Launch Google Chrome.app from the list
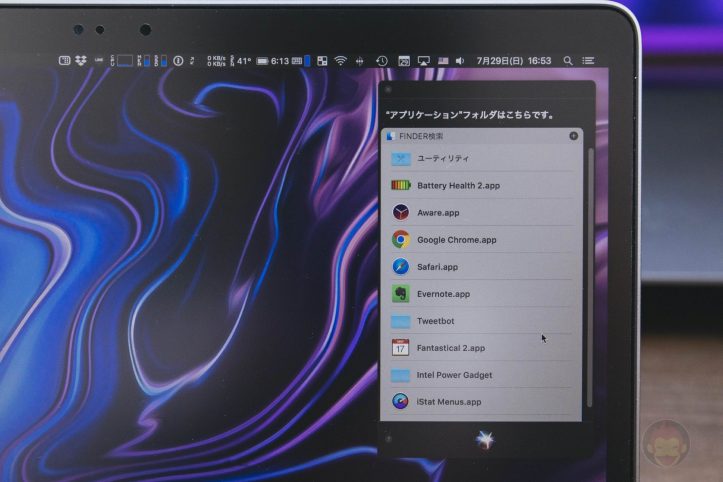This screenshot has height=482, width=723. click(456, 240)
